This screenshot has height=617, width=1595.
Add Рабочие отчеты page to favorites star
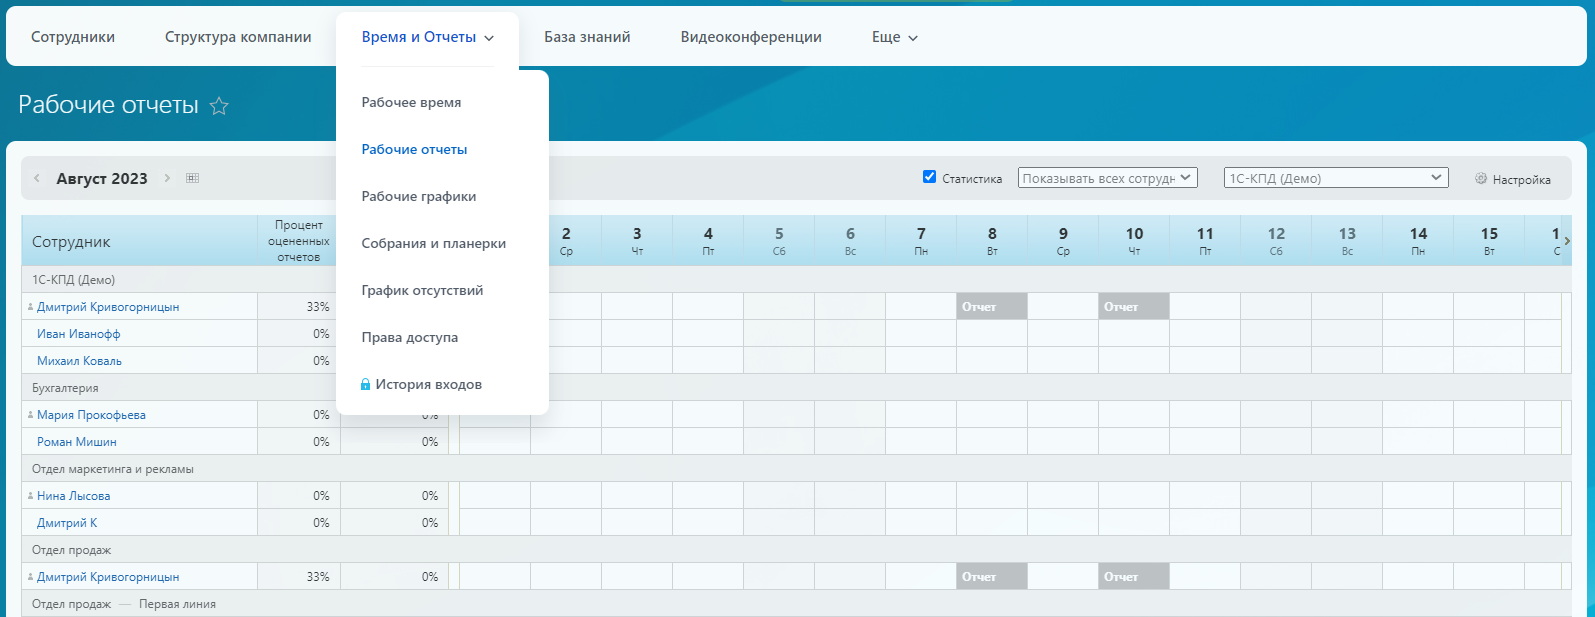click(x=219, y=106)
